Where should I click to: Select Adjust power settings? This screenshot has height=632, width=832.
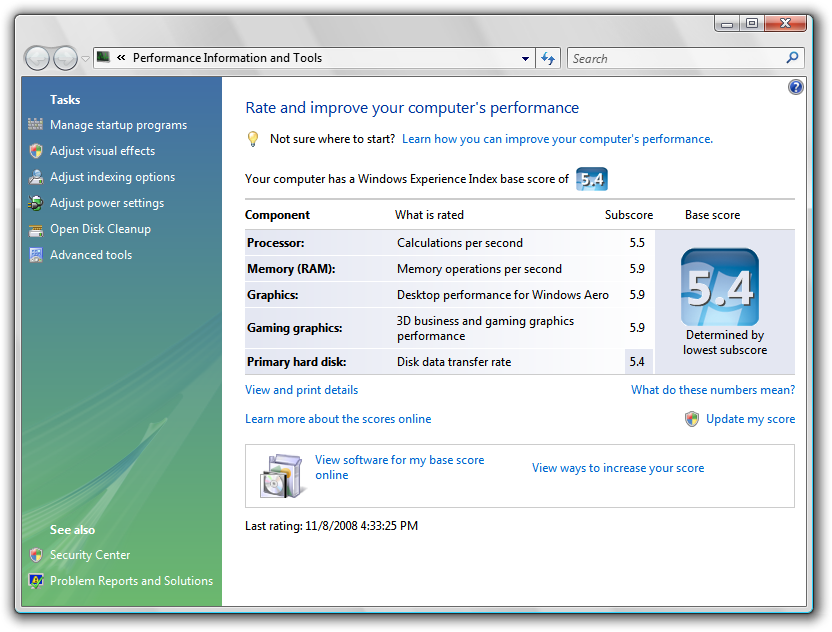coord(107,203)
